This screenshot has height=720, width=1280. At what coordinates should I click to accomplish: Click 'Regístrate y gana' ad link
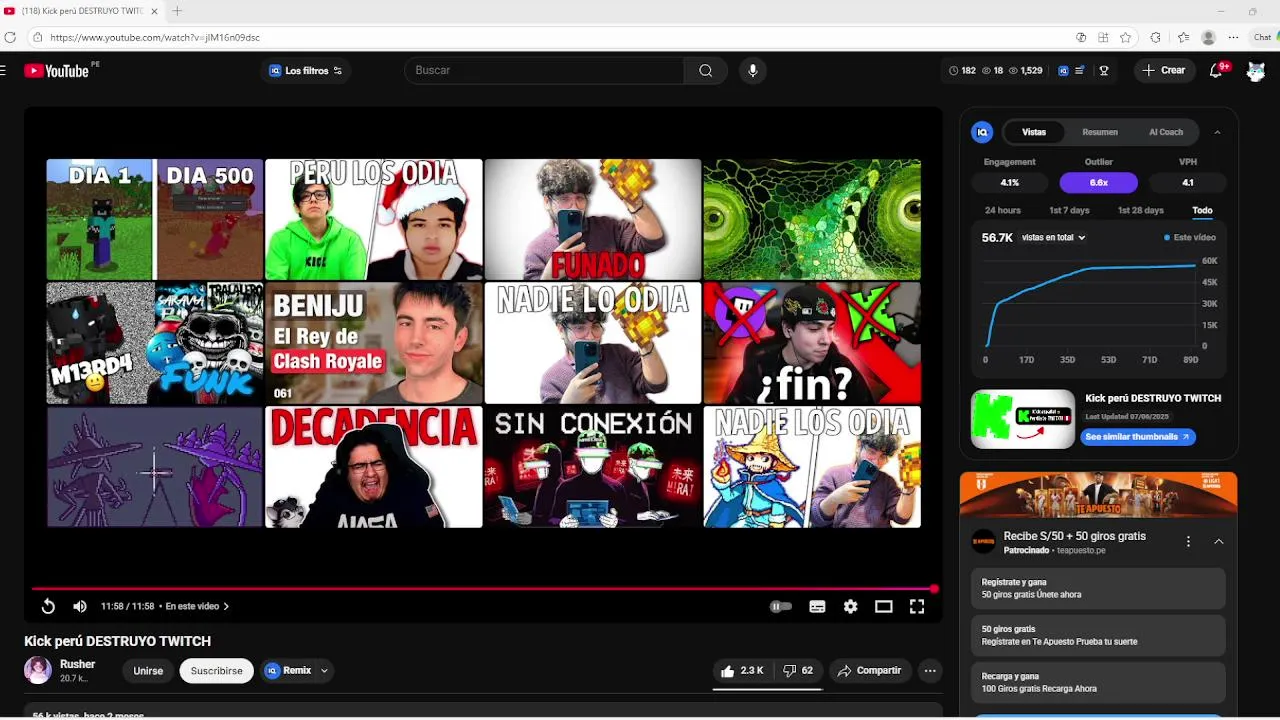tap(1098, 589)
